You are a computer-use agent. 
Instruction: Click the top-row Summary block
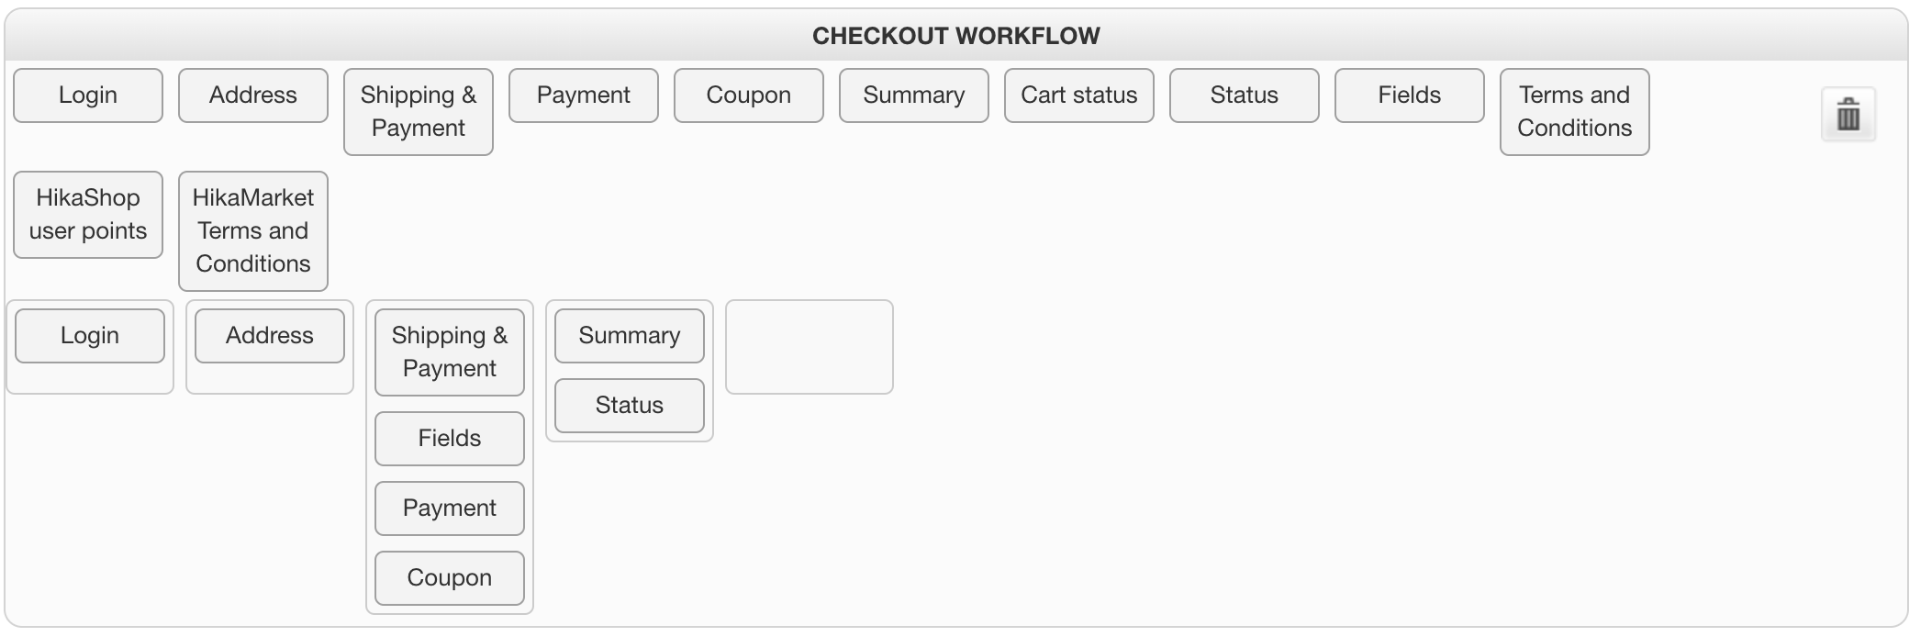pos(913,96)
